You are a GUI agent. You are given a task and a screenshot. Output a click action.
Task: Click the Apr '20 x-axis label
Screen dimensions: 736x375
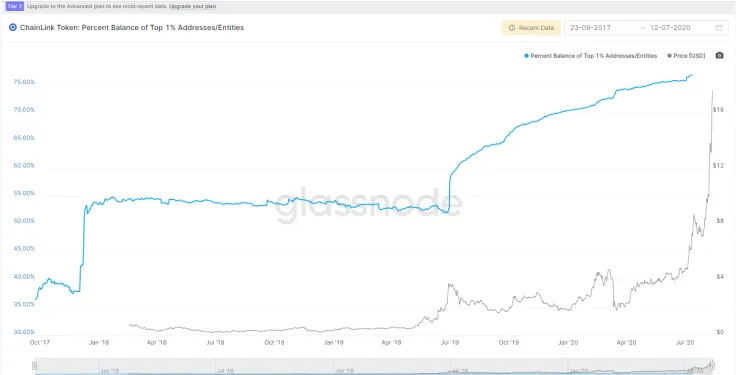pyautogui.click(x=627, y=343)
